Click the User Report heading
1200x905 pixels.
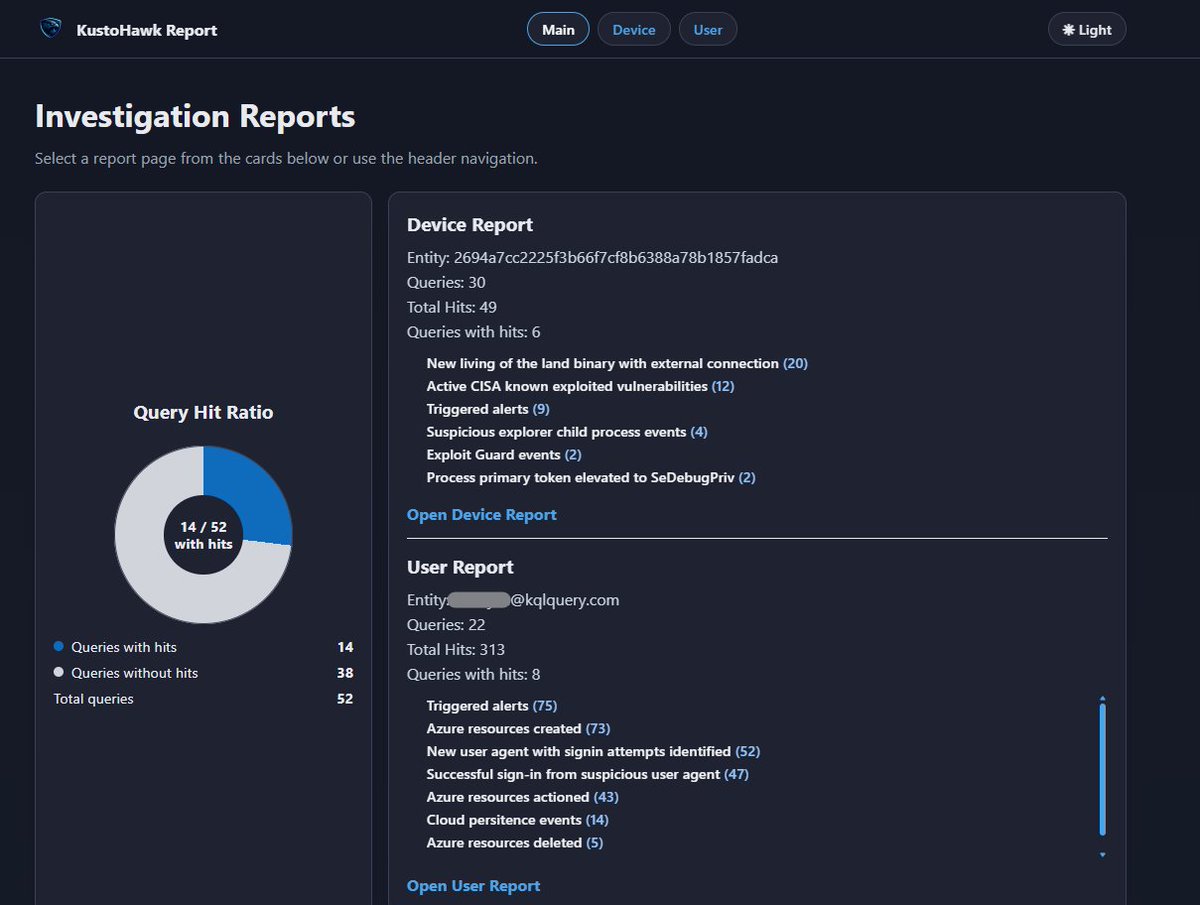pos(460,567)
